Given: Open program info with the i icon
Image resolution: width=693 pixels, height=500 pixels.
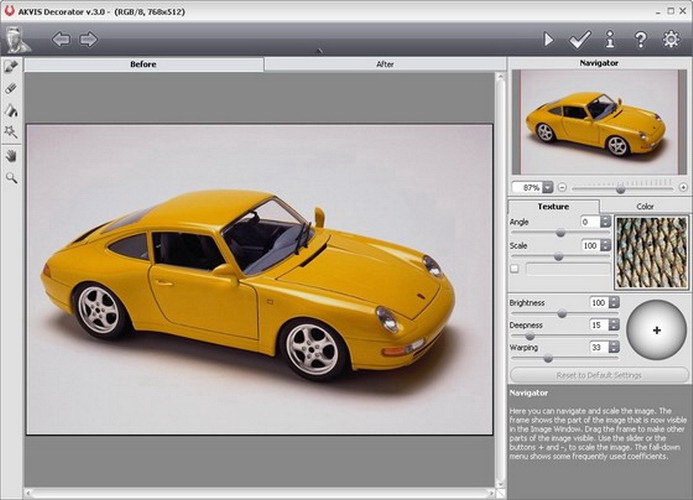Looking at the screenshot, I should pyautogui.click(x=610, y=40).
